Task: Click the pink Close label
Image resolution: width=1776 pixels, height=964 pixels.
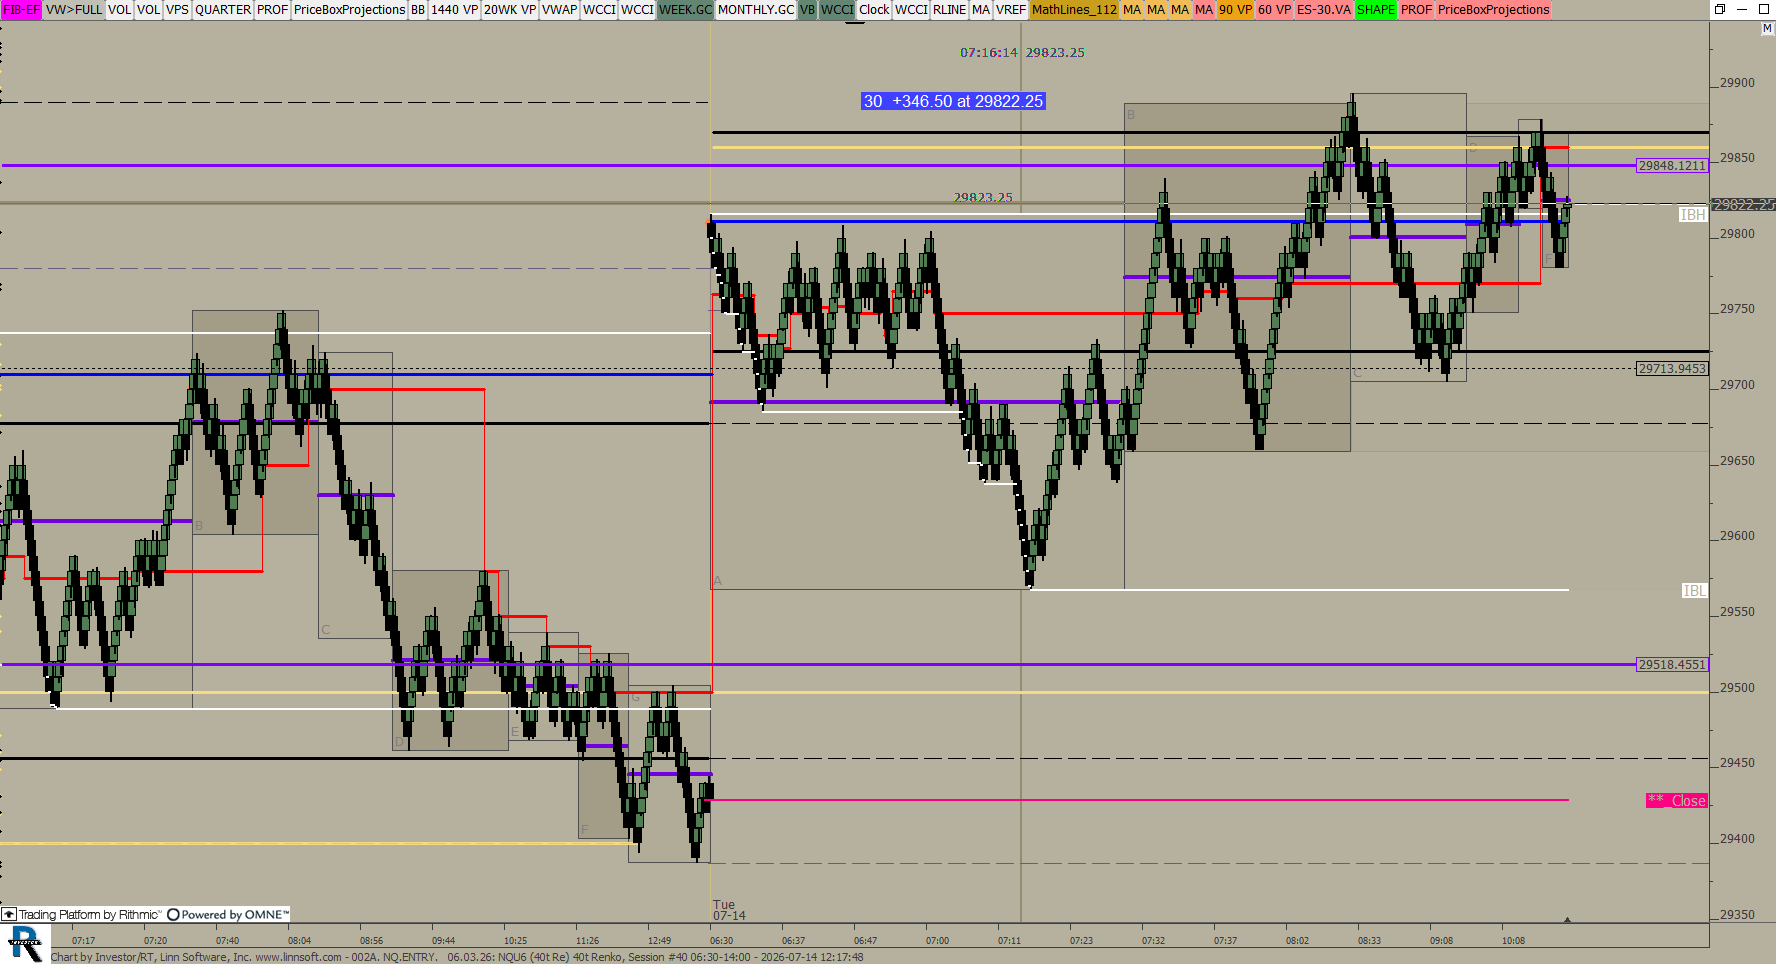Action: [1677, 800]
